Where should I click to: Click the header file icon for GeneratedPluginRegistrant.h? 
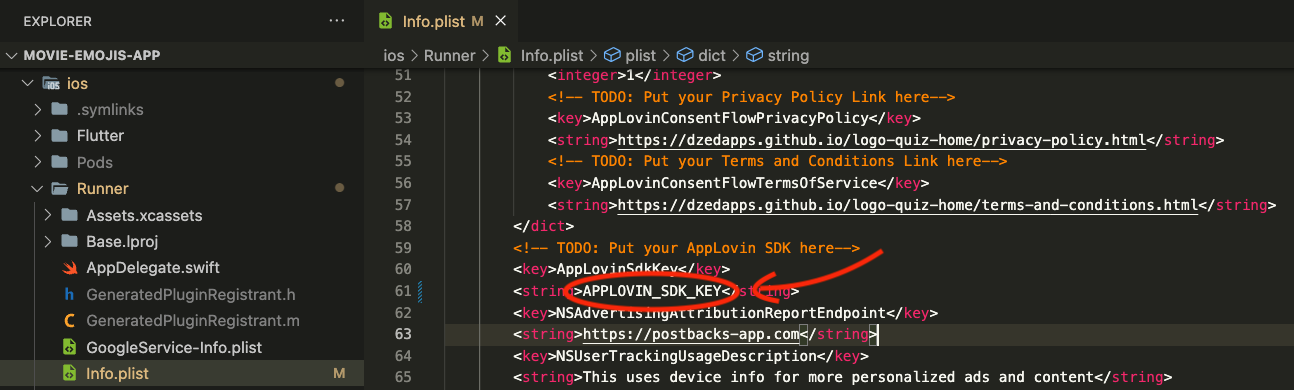pos(69,295)
